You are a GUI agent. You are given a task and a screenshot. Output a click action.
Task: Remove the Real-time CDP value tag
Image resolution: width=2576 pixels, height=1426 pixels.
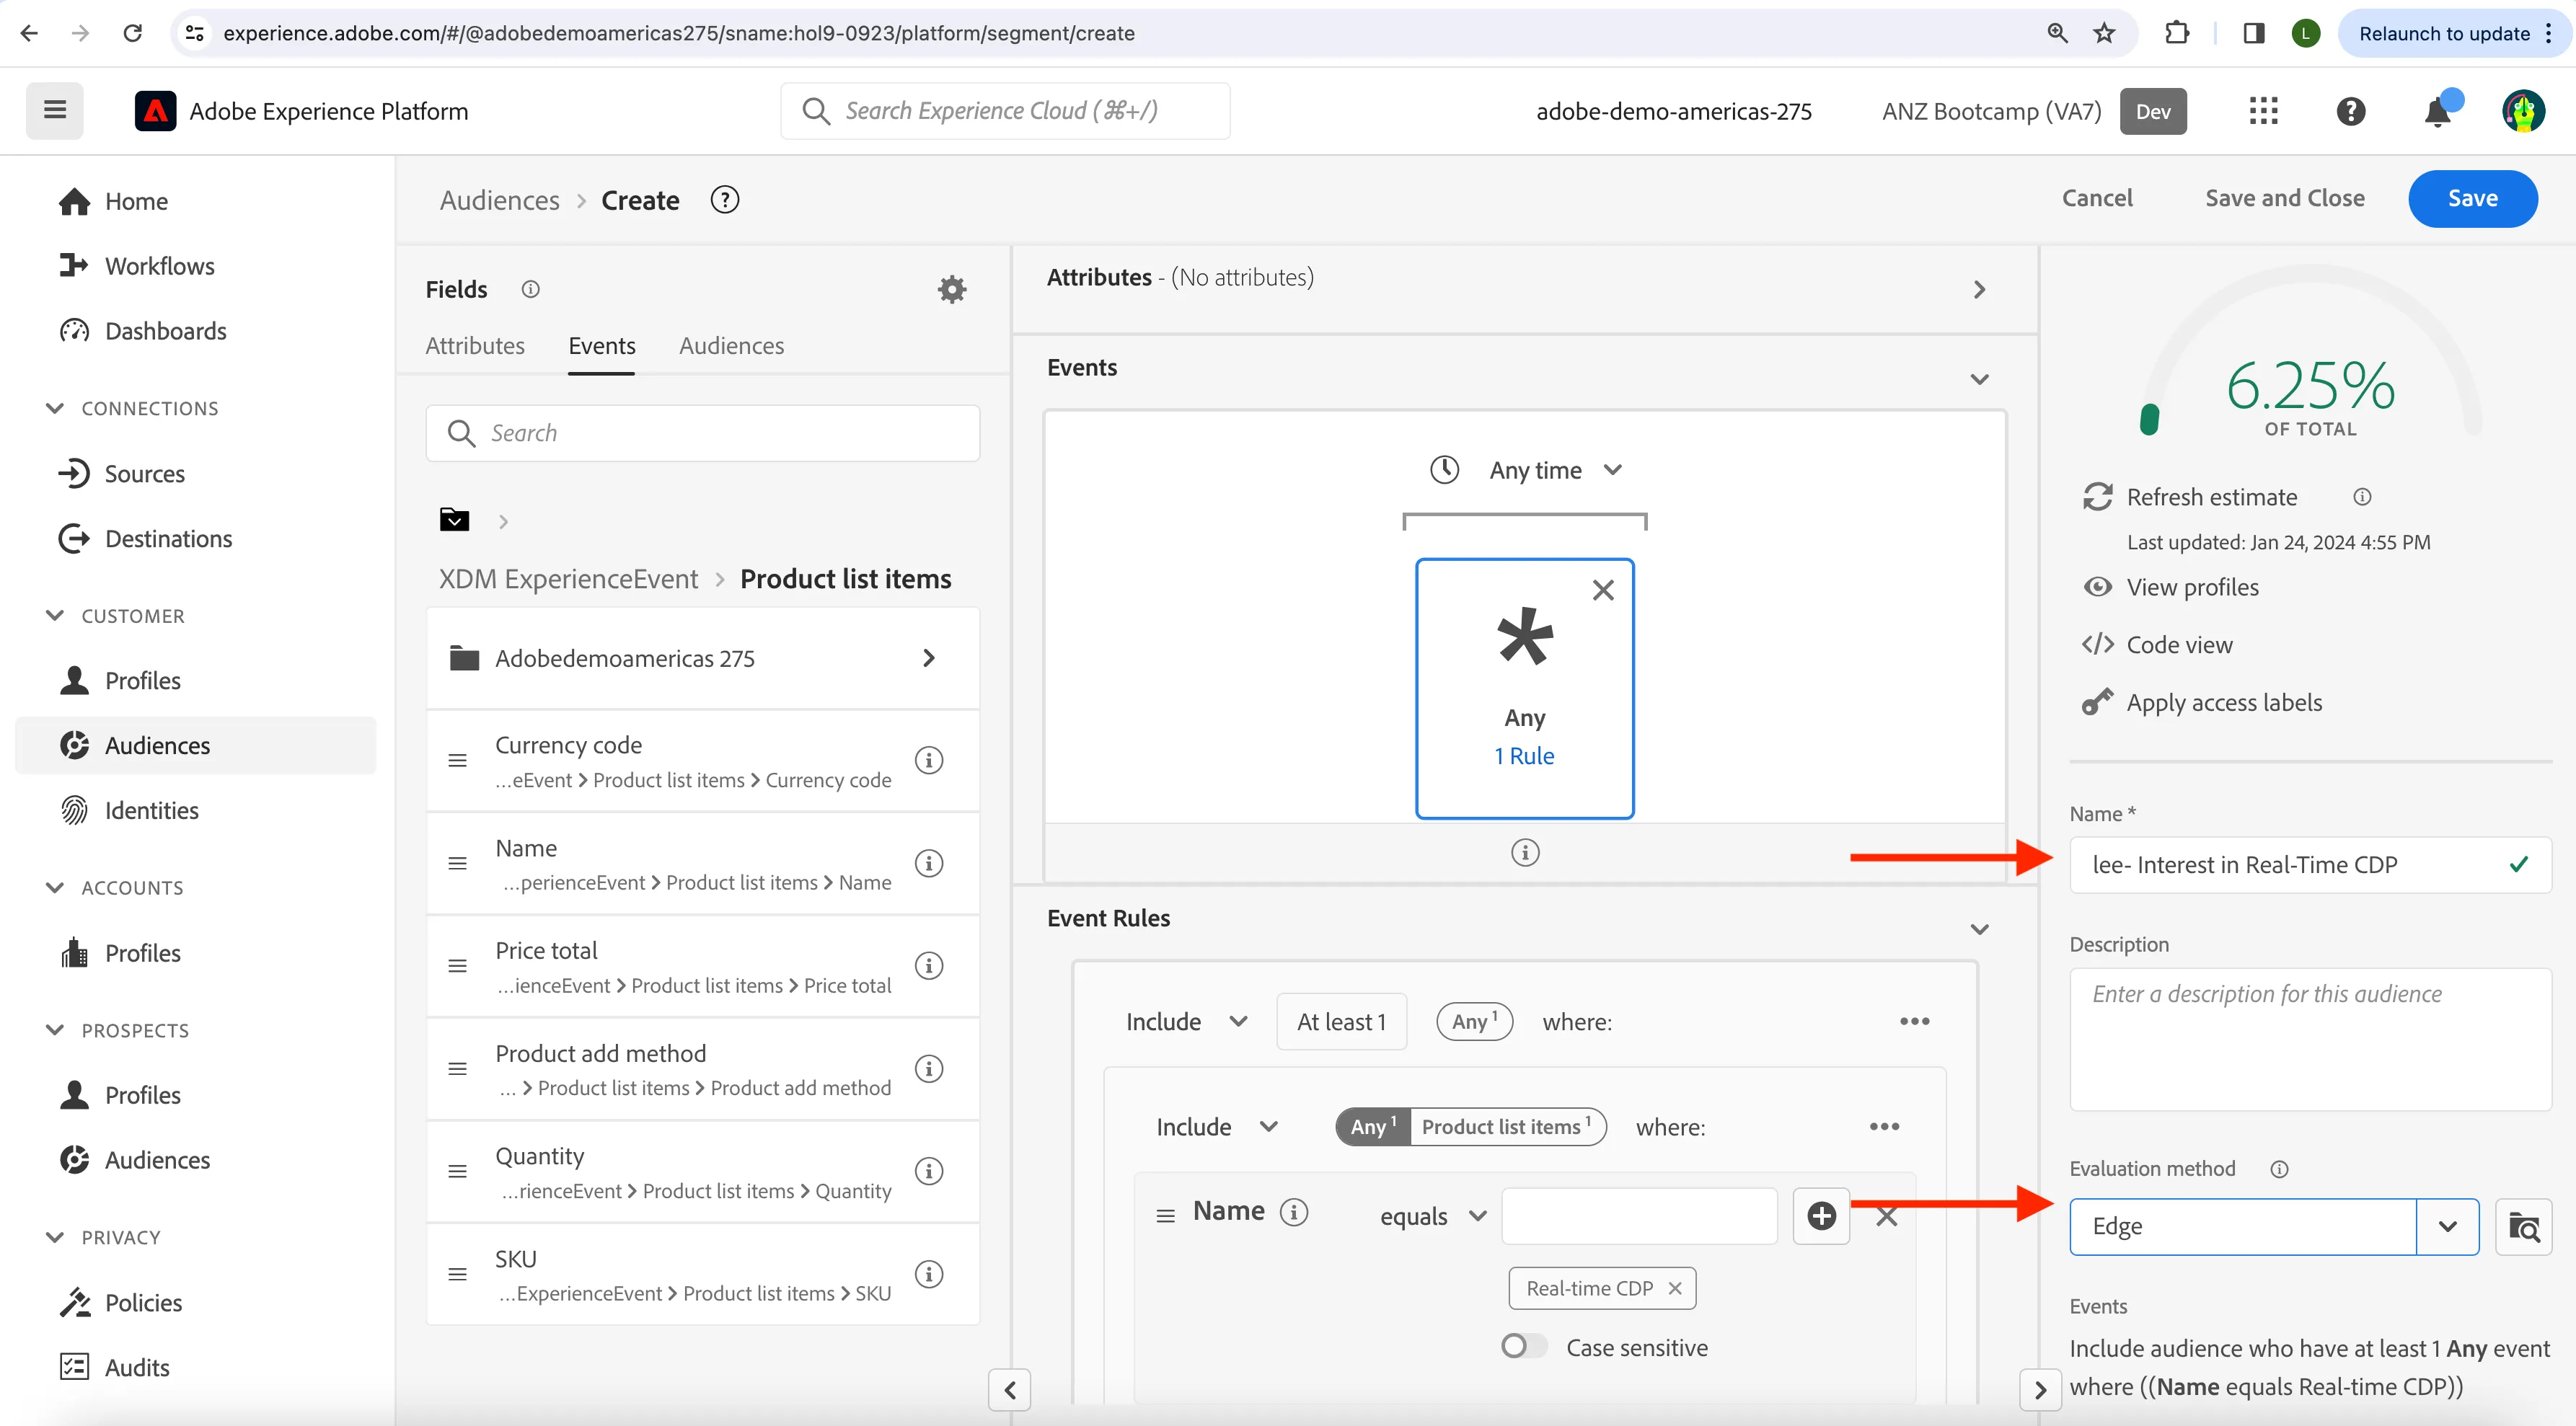tap(1675, 1289)
